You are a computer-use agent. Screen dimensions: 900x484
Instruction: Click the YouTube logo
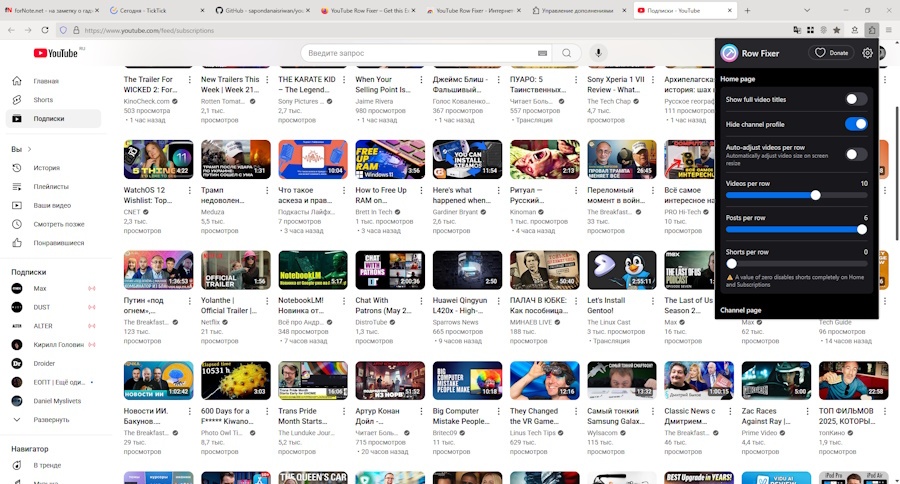coord(56,53)
